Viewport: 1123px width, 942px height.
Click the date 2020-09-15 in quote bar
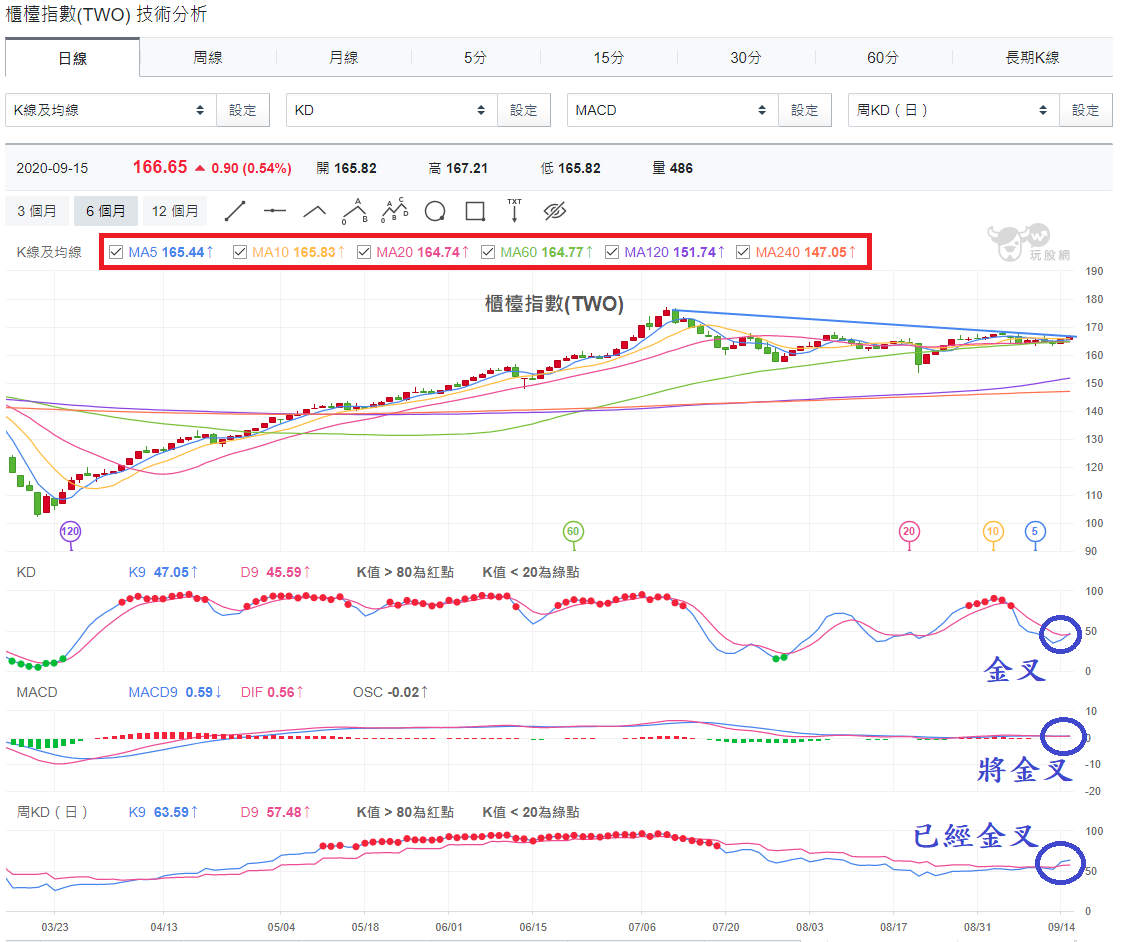point(52,168)
